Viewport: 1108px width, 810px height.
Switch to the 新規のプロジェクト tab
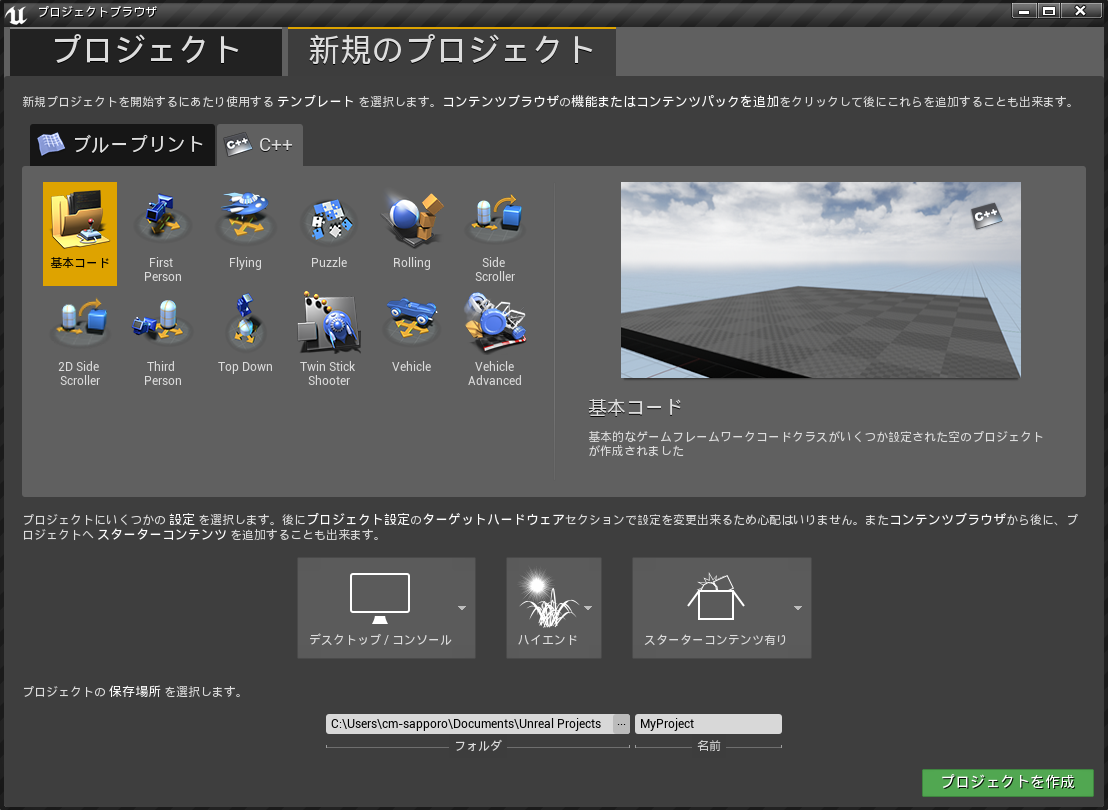click(x=452, y=51)
